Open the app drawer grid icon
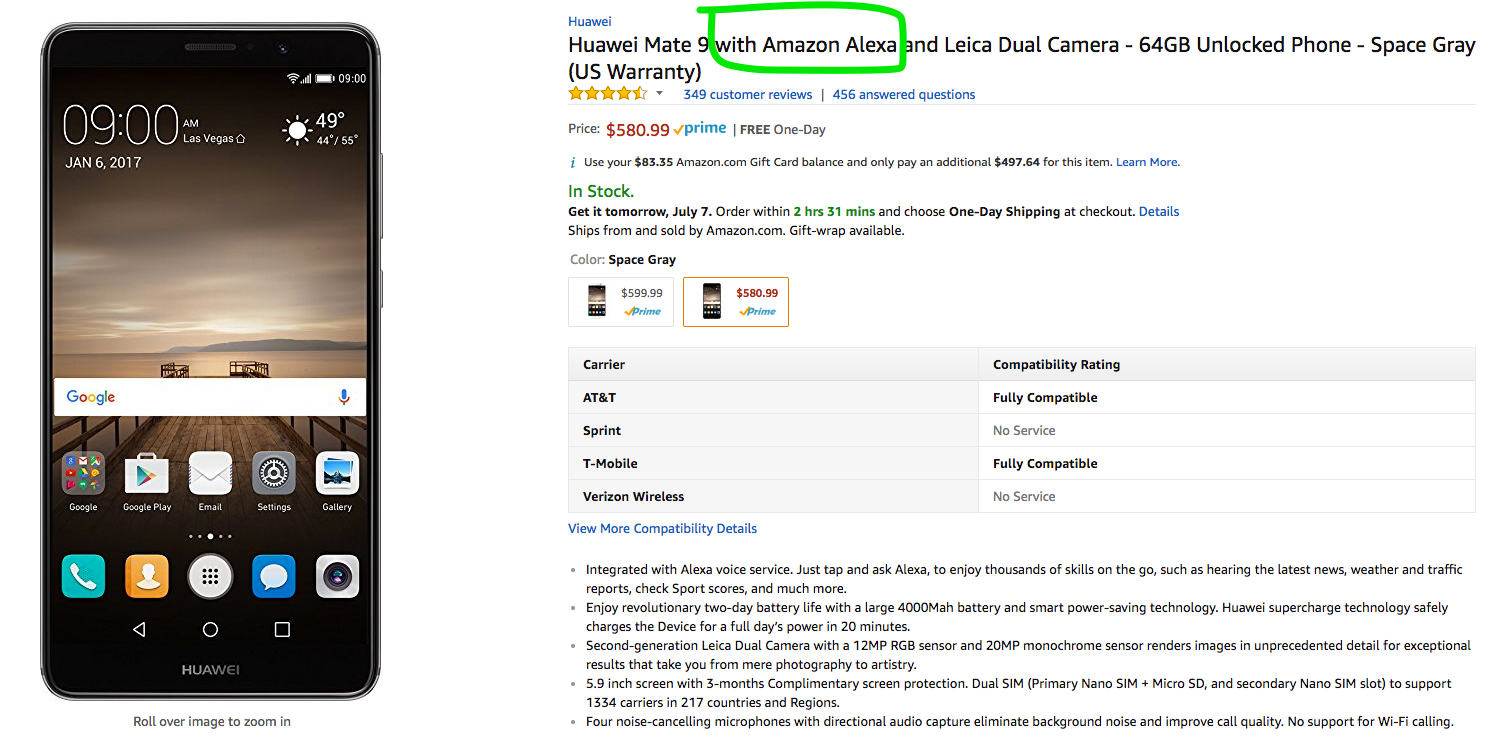This screenshot has height=749, width=1498. tap(210, 577)
